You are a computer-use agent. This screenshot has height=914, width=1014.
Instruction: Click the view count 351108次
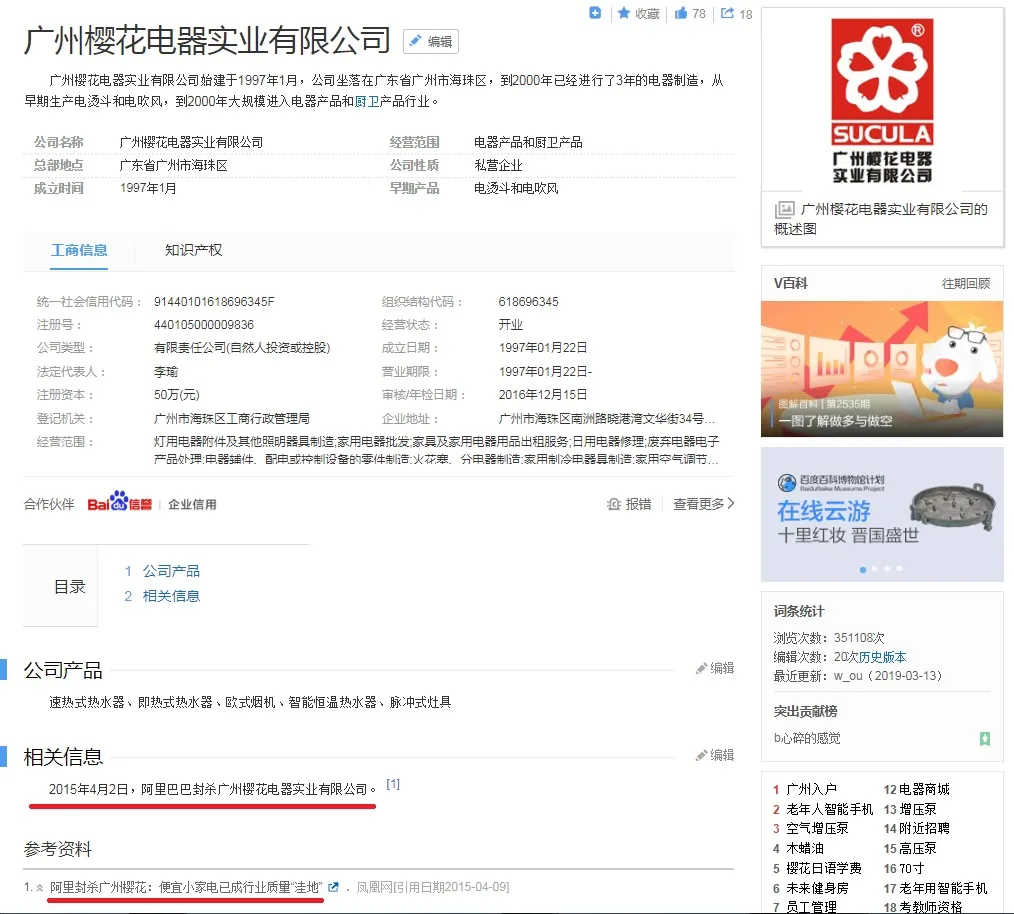point(859,638)
